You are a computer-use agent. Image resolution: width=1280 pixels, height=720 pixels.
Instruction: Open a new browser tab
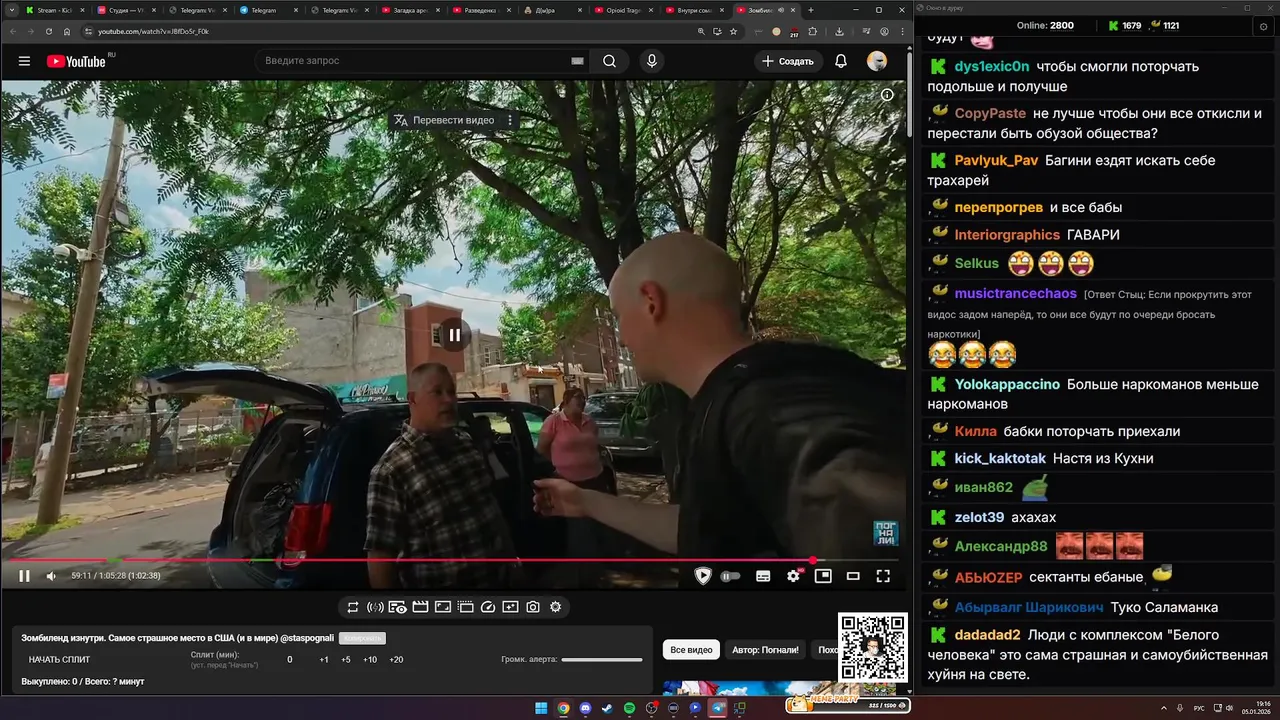[811, 10]
